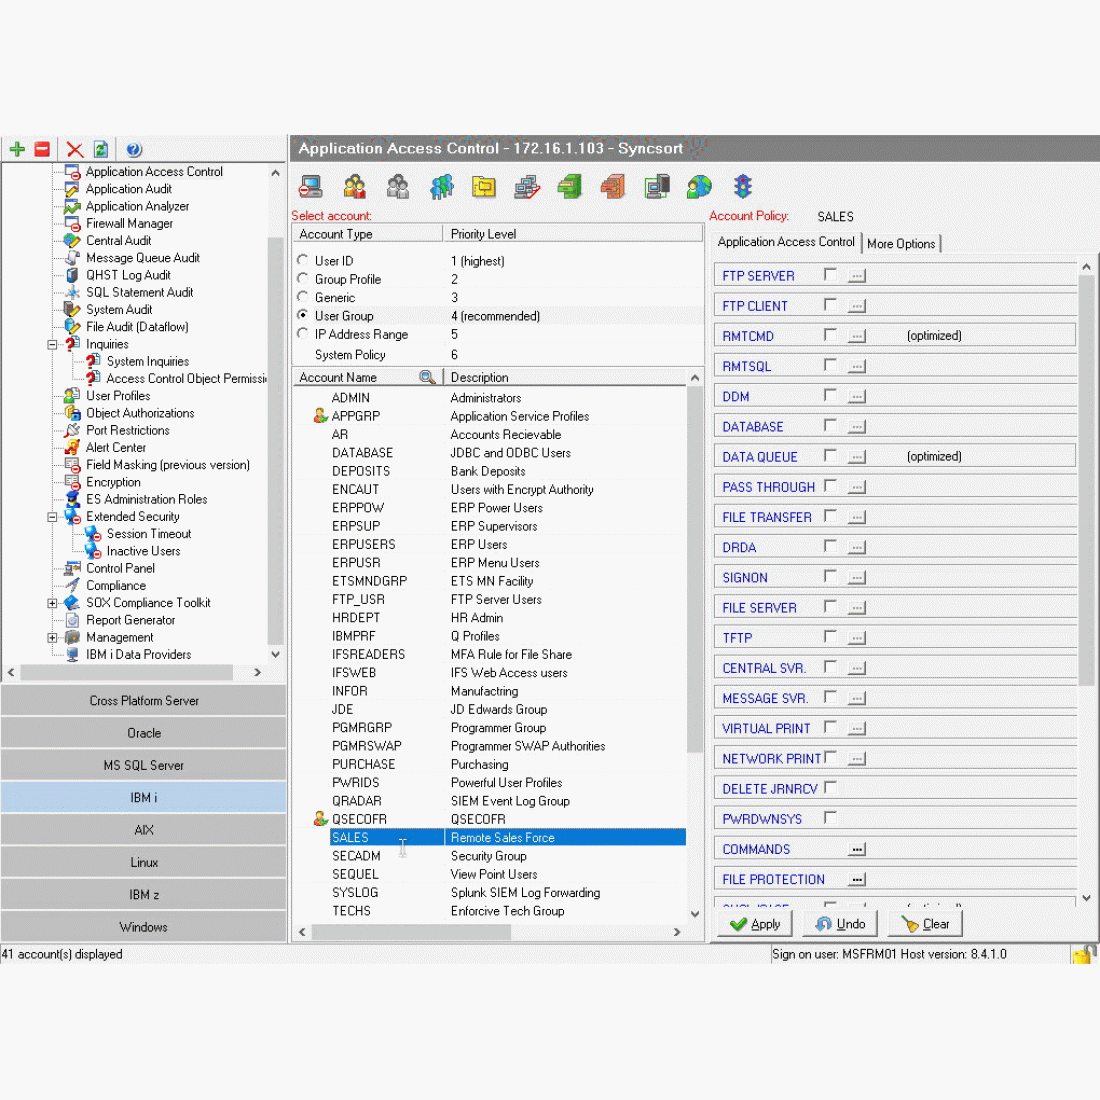Viewport: 1100px width, 1100px height.
Task: Open the Help icon with question mark
Action: coord(133,148)
